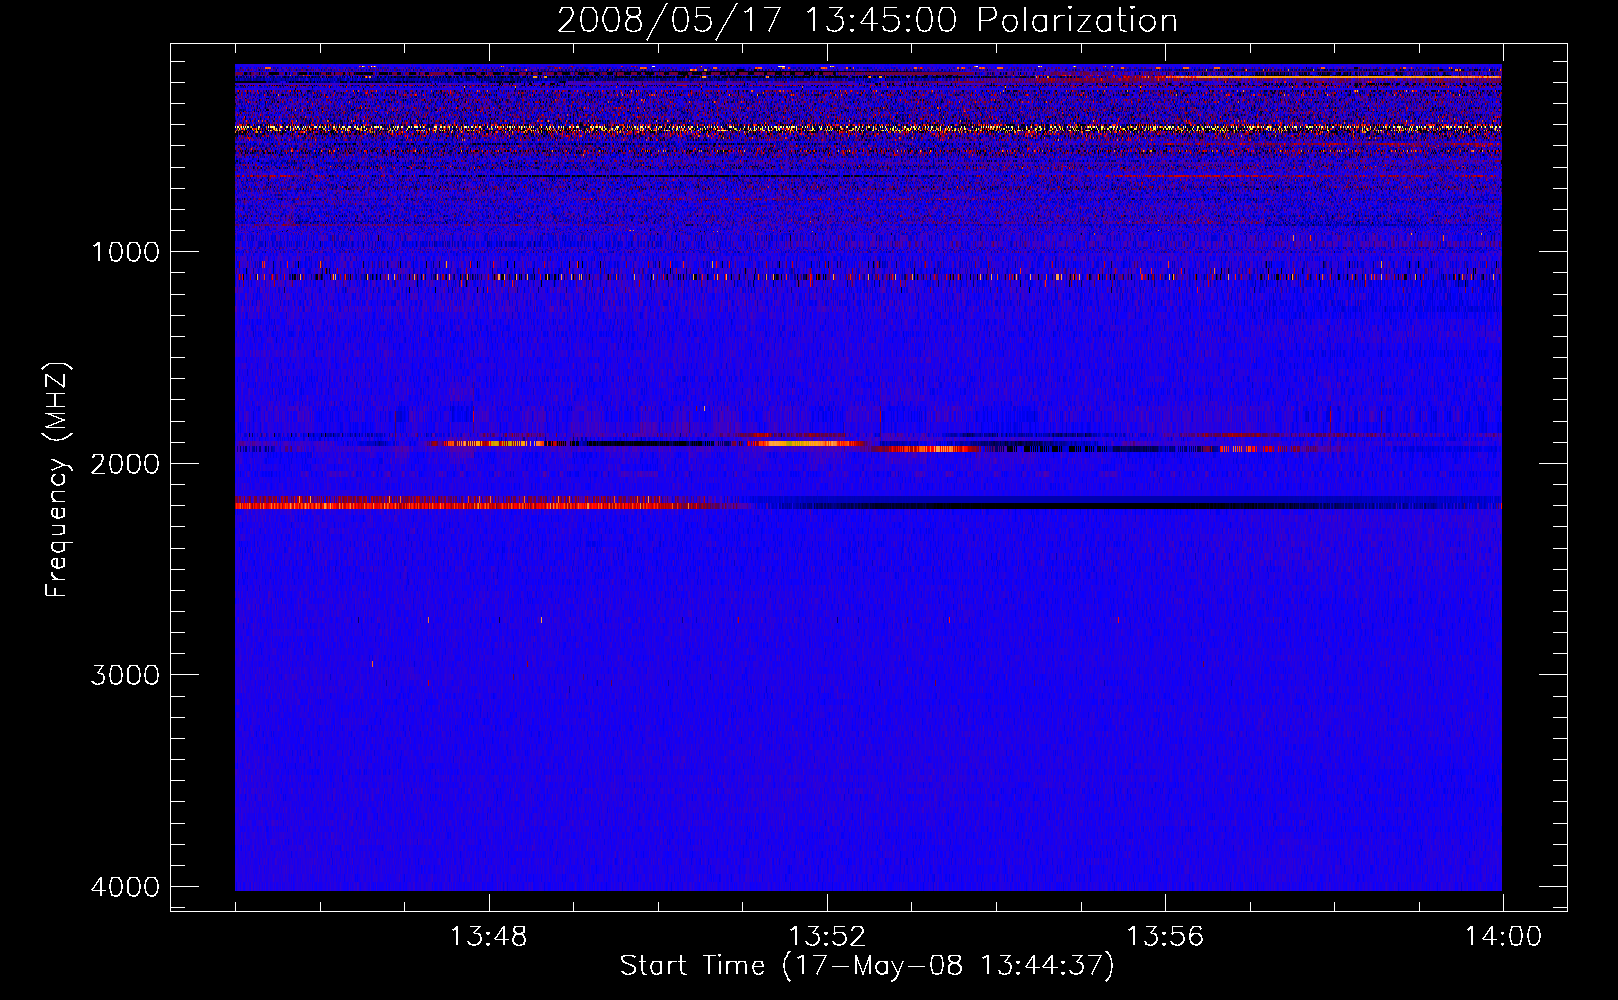The height and width of the screenshot is (1000, 1618).
Task: Click the 'Frequency (MHZ)' axis label
Action: coord(58,480)
